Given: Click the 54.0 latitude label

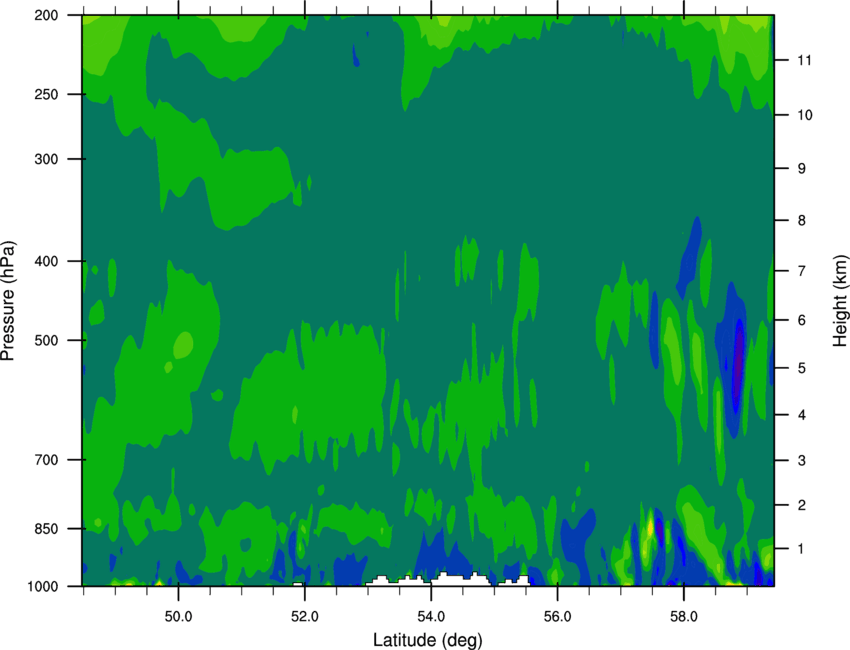Looking at the screenshot, I should pyautogui.click(x=431, y=616).
